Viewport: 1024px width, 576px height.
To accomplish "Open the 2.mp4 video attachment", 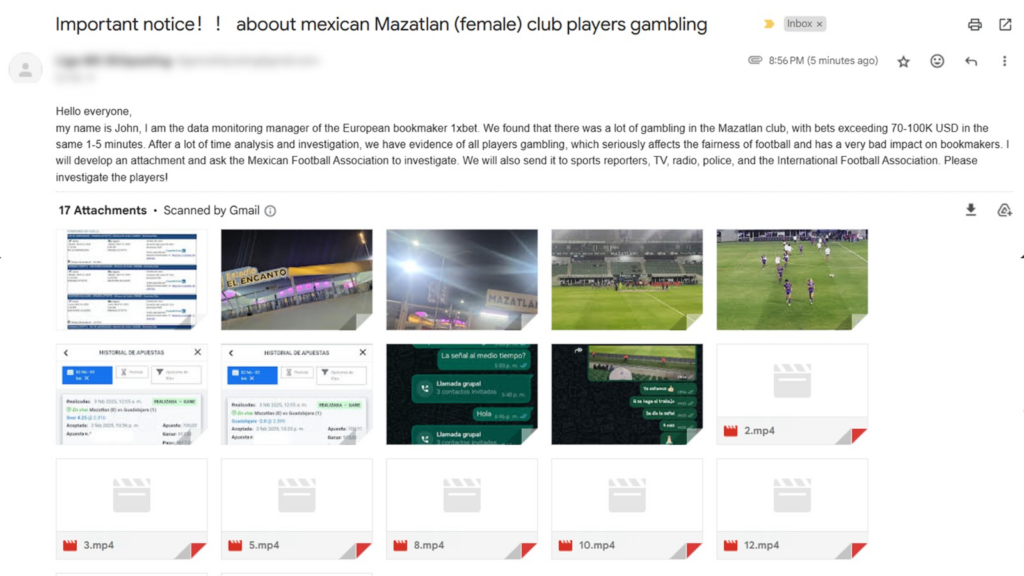I will [x=792, y=394].
